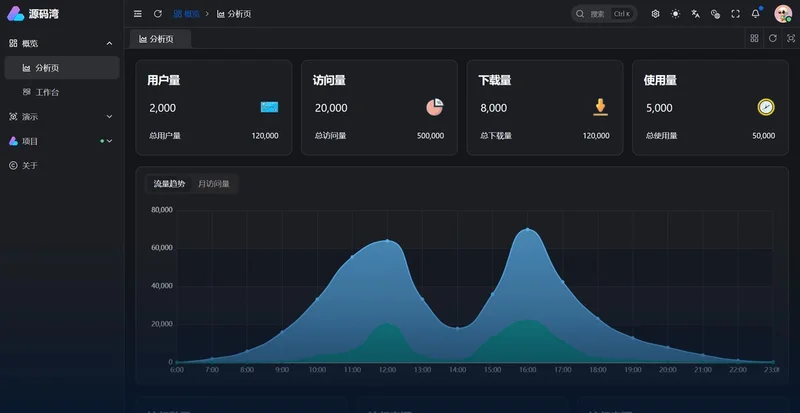Switch to the 月访问量 chart tab
The image size is (800, 413).
pos(214,184)
